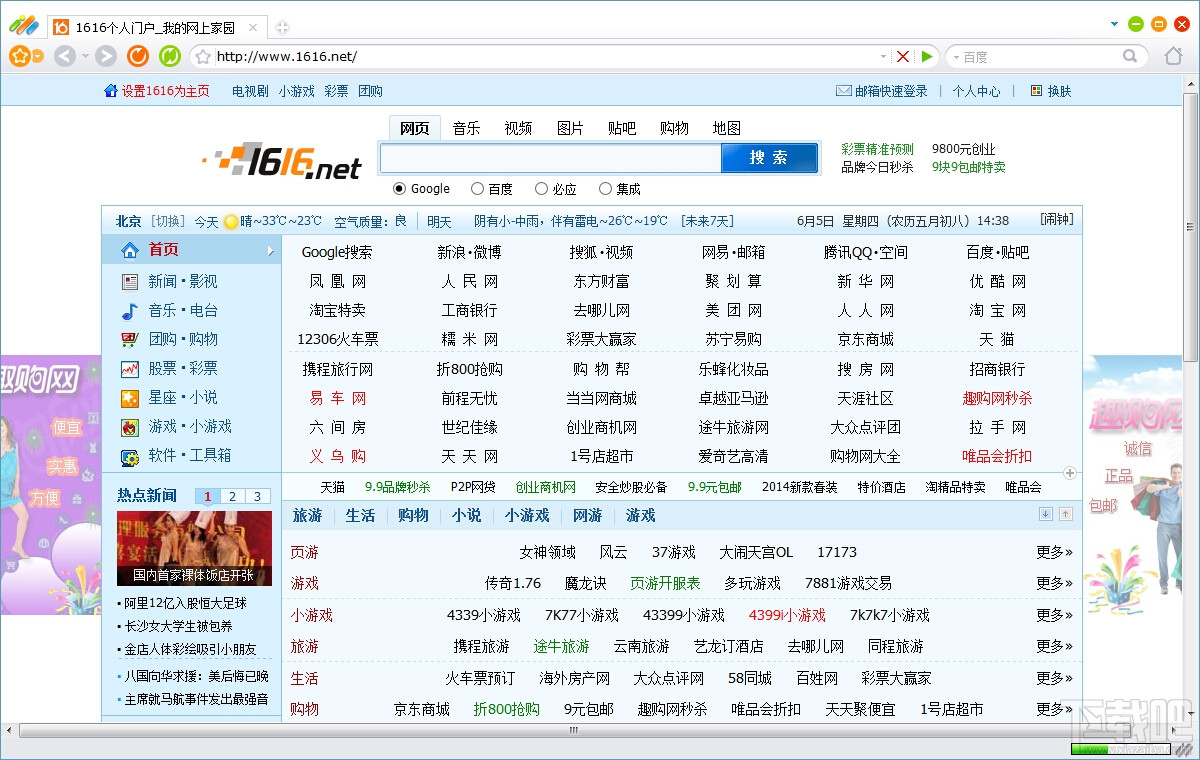Close the 1616个人门户 tab
Screen dimensions: 1200x760
point(254,27)
